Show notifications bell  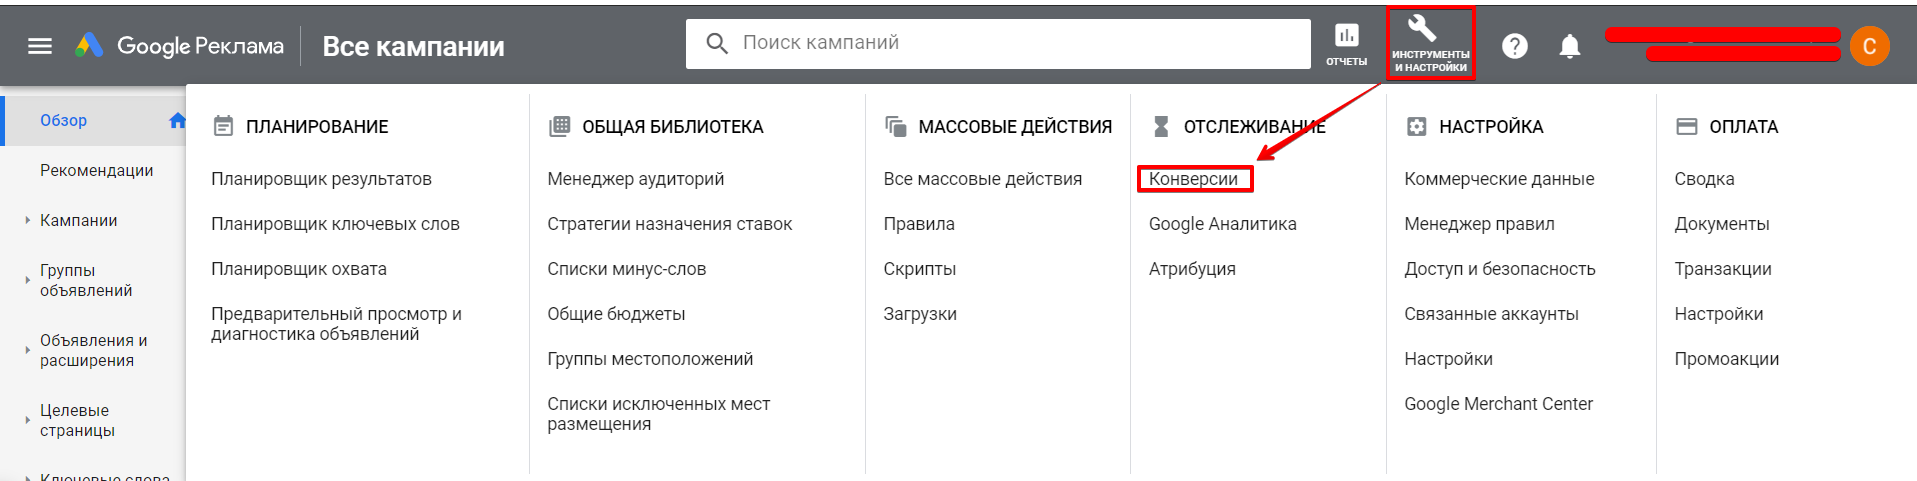[1569, 46]
